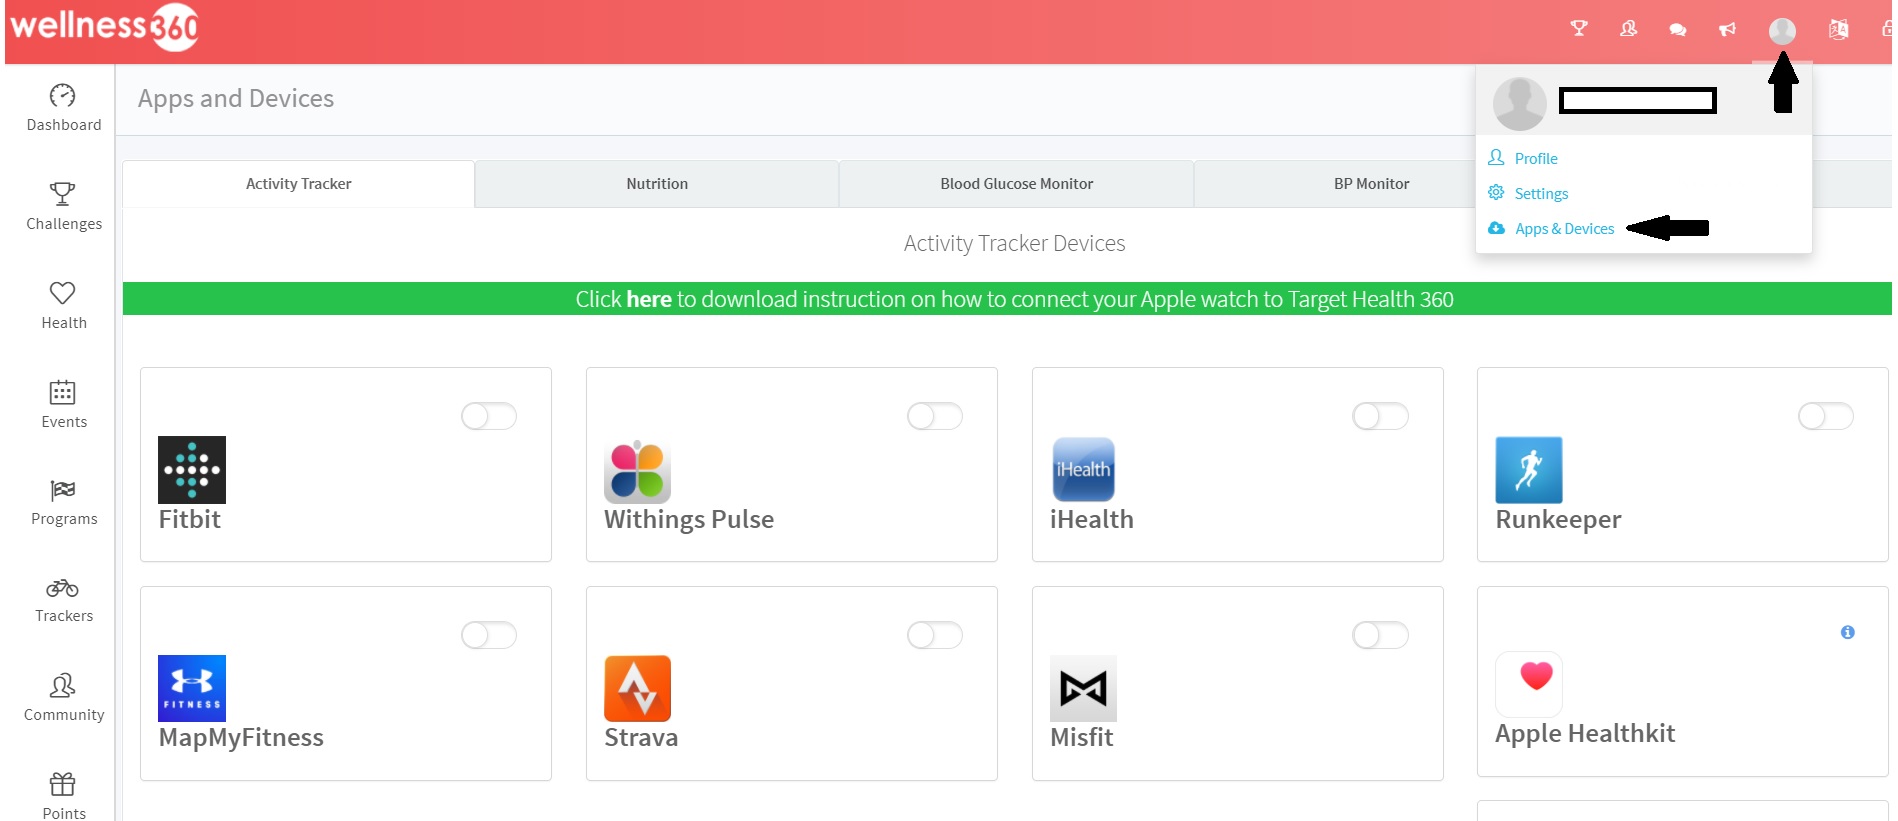
Task: Click the 'iHealth' device name
Action: pos(1092,519)
